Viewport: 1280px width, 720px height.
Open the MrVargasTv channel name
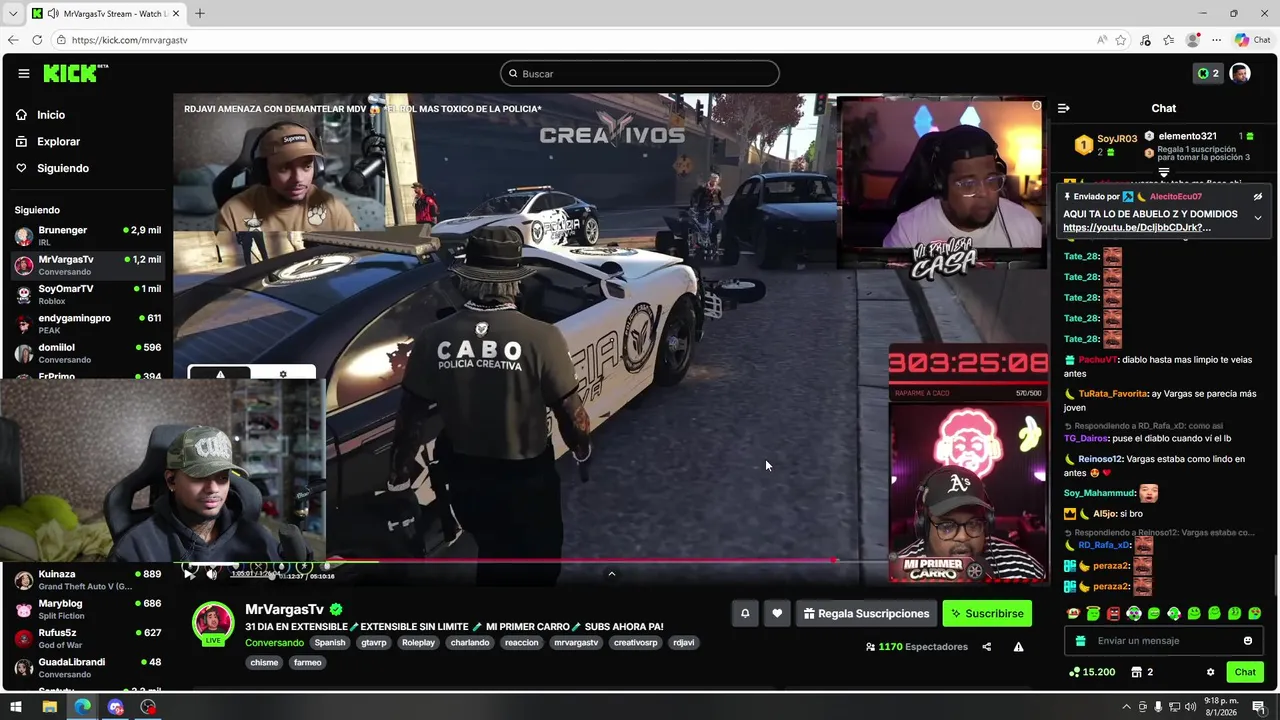point(285,609)
